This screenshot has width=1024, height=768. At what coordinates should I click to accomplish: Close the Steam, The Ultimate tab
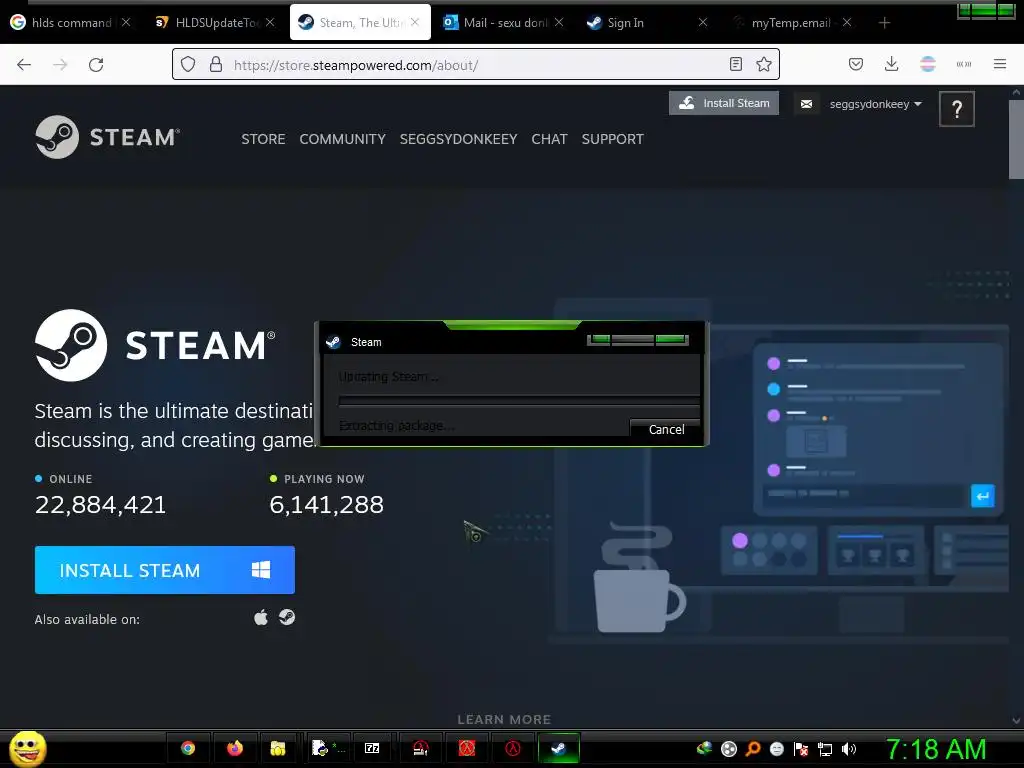[415, 22]
